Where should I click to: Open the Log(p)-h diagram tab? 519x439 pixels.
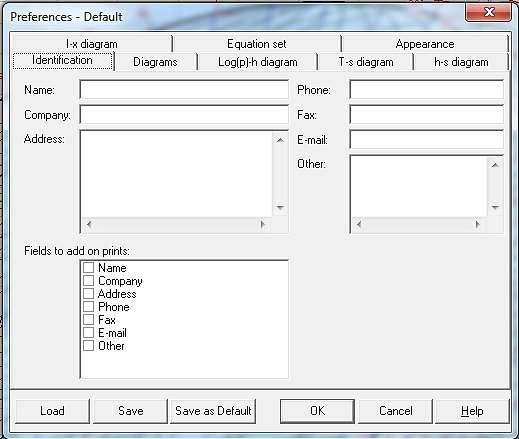[257, 62]
